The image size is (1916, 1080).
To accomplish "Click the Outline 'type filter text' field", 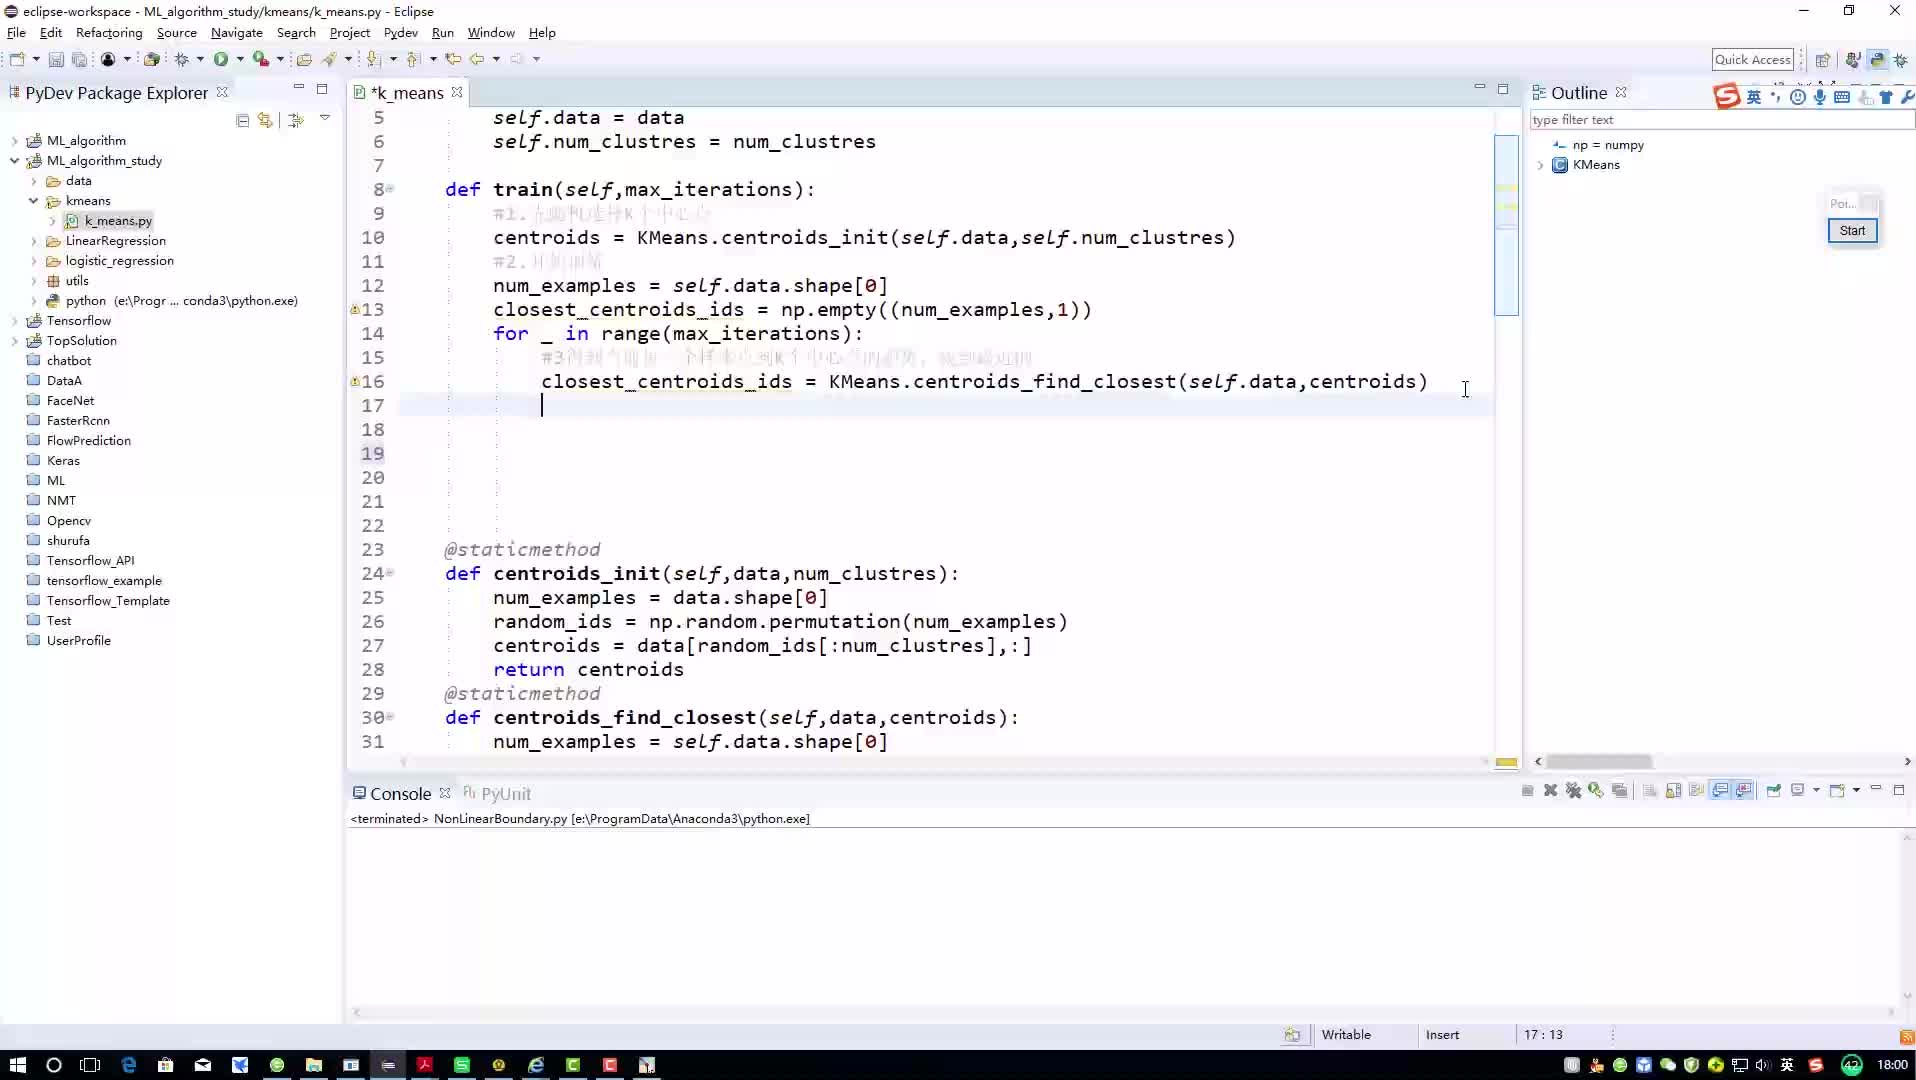I will pyautogui.click(x=1720, y=120).
